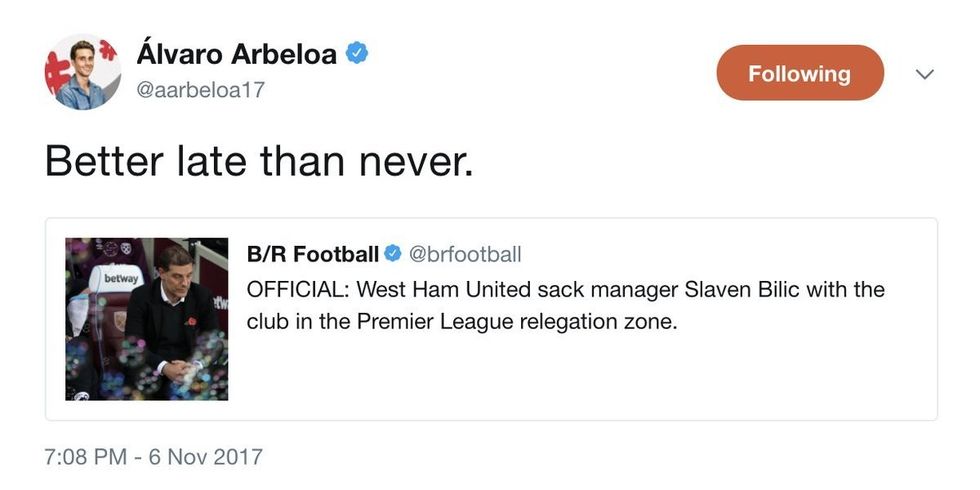Screen dimensions: 980x490
Task: Open the @aarbeloa17 handle
Action: point(200,89)
